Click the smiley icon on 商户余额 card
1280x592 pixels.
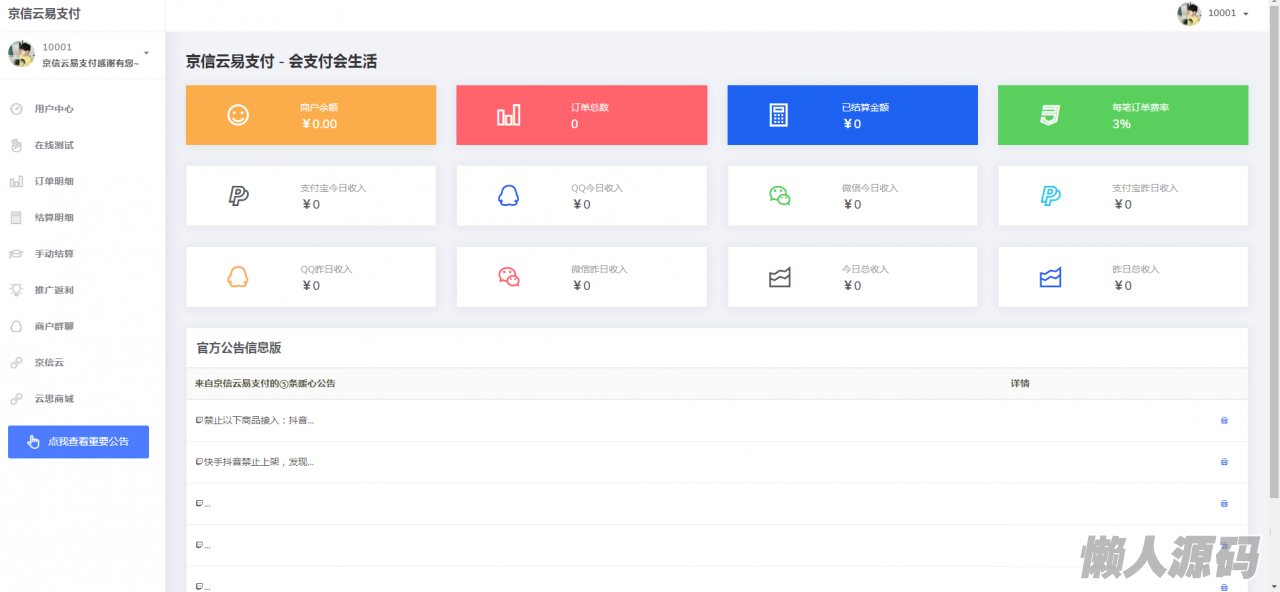[x=238, y=115]
